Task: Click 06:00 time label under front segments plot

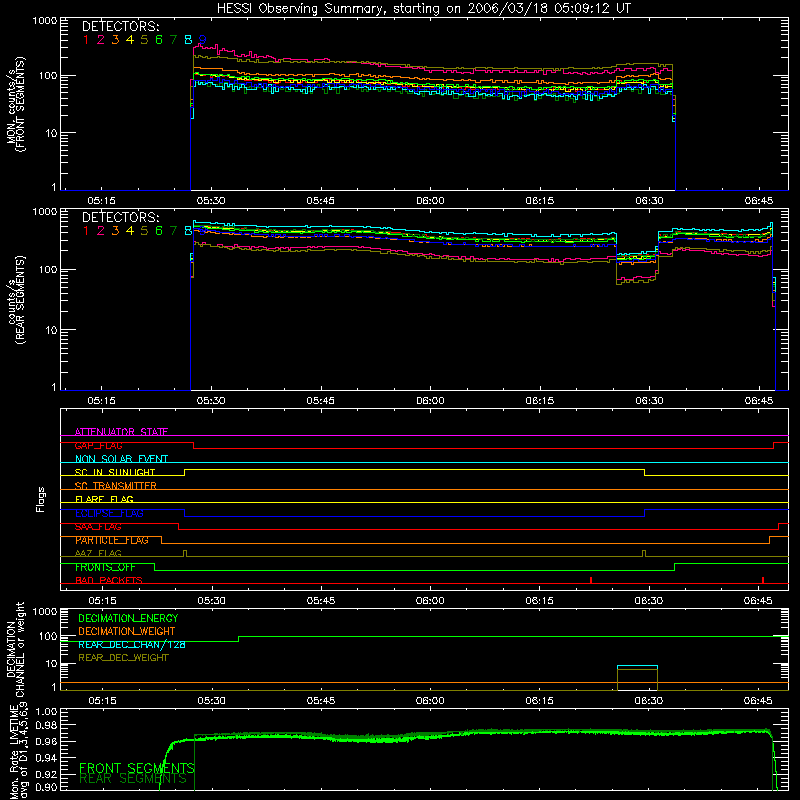Action: point(430,201)
